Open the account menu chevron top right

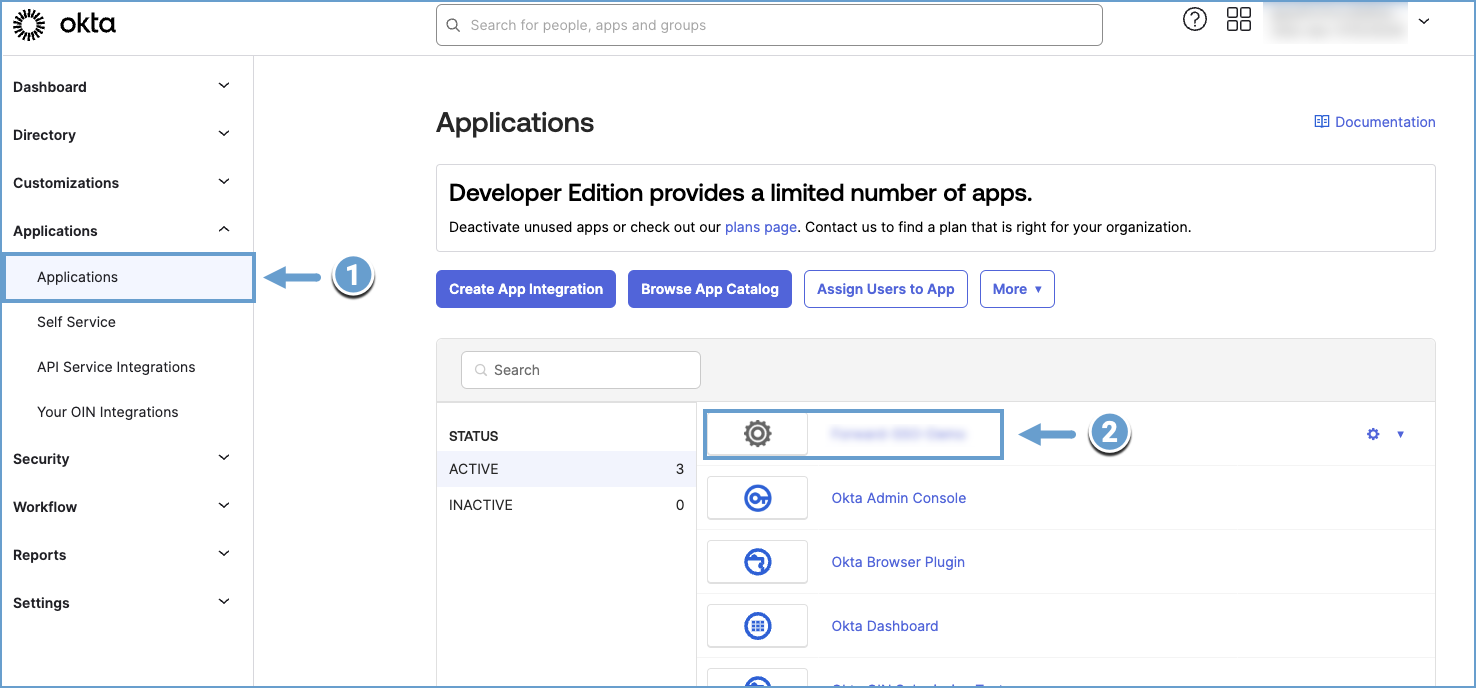click(1423, 20)
